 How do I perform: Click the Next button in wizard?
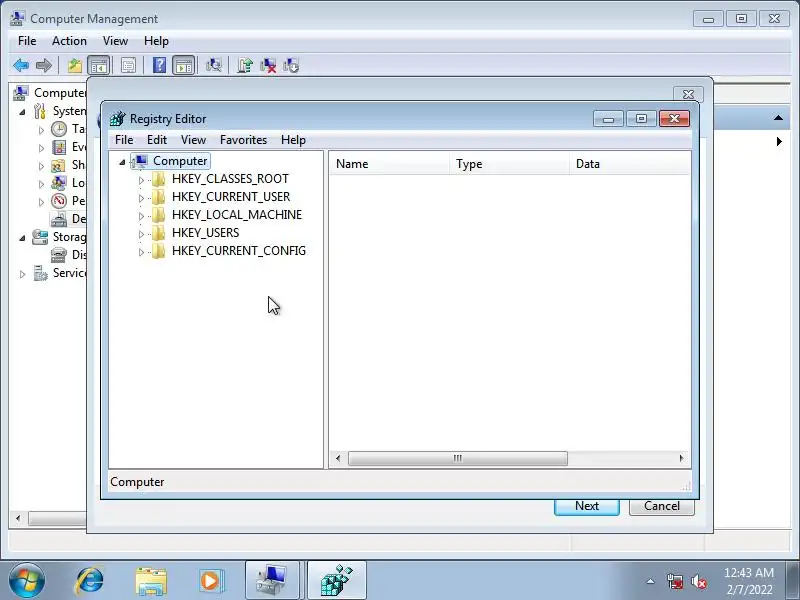587,506
